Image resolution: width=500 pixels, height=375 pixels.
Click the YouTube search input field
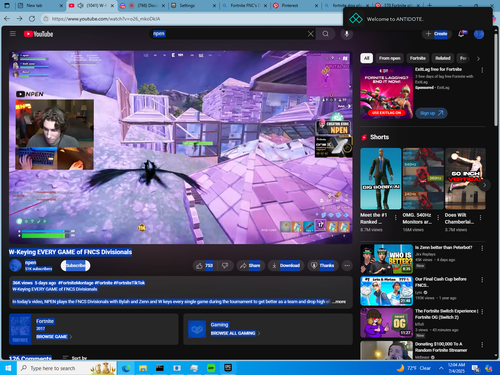[x=233, y=34]
